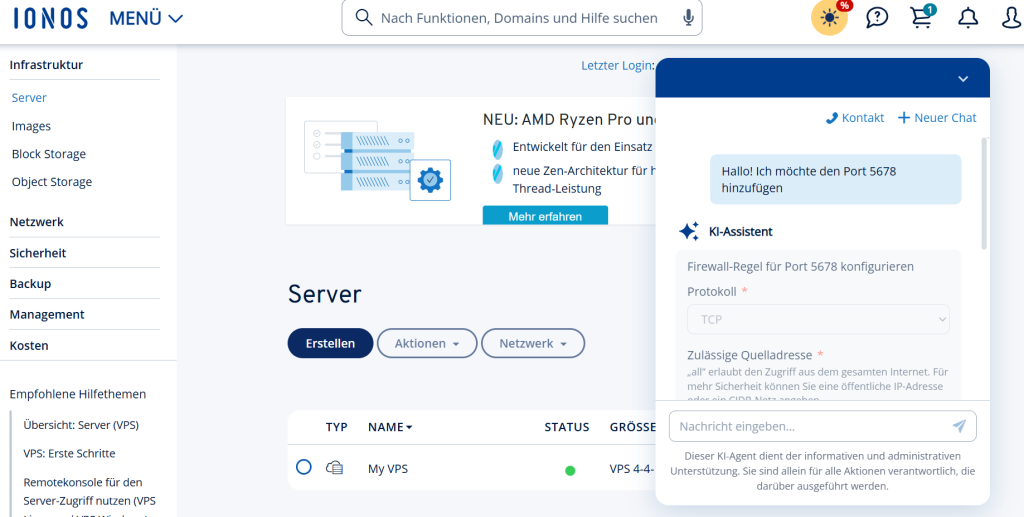Expand the Kosten sidebar section

coord(29,345)
